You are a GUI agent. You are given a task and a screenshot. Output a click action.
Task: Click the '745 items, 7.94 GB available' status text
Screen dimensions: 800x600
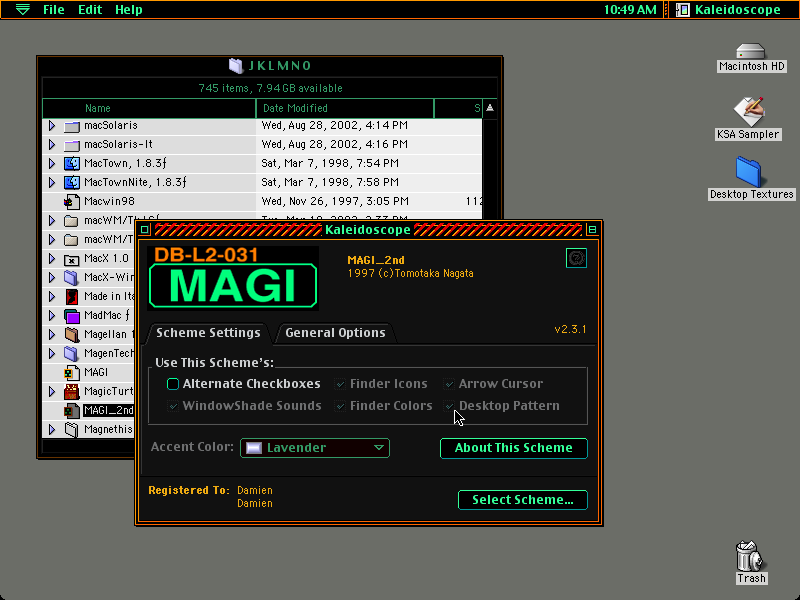coord(270,88)
